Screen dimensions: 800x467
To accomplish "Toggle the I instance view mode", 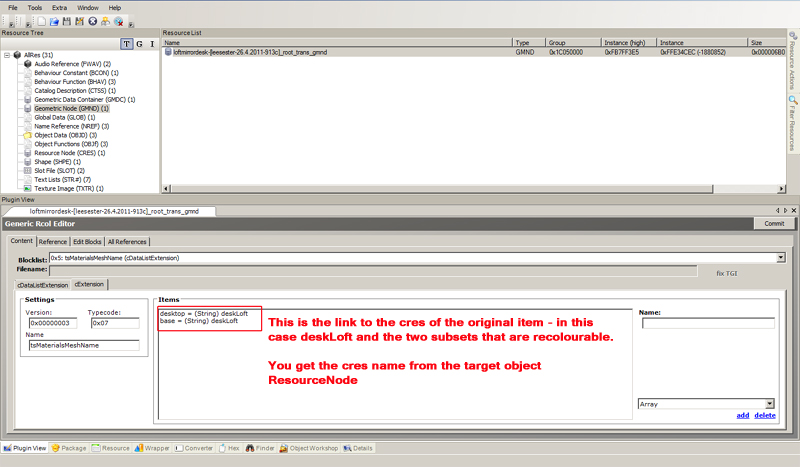I will pyautogui.click(x=151, y=44).
